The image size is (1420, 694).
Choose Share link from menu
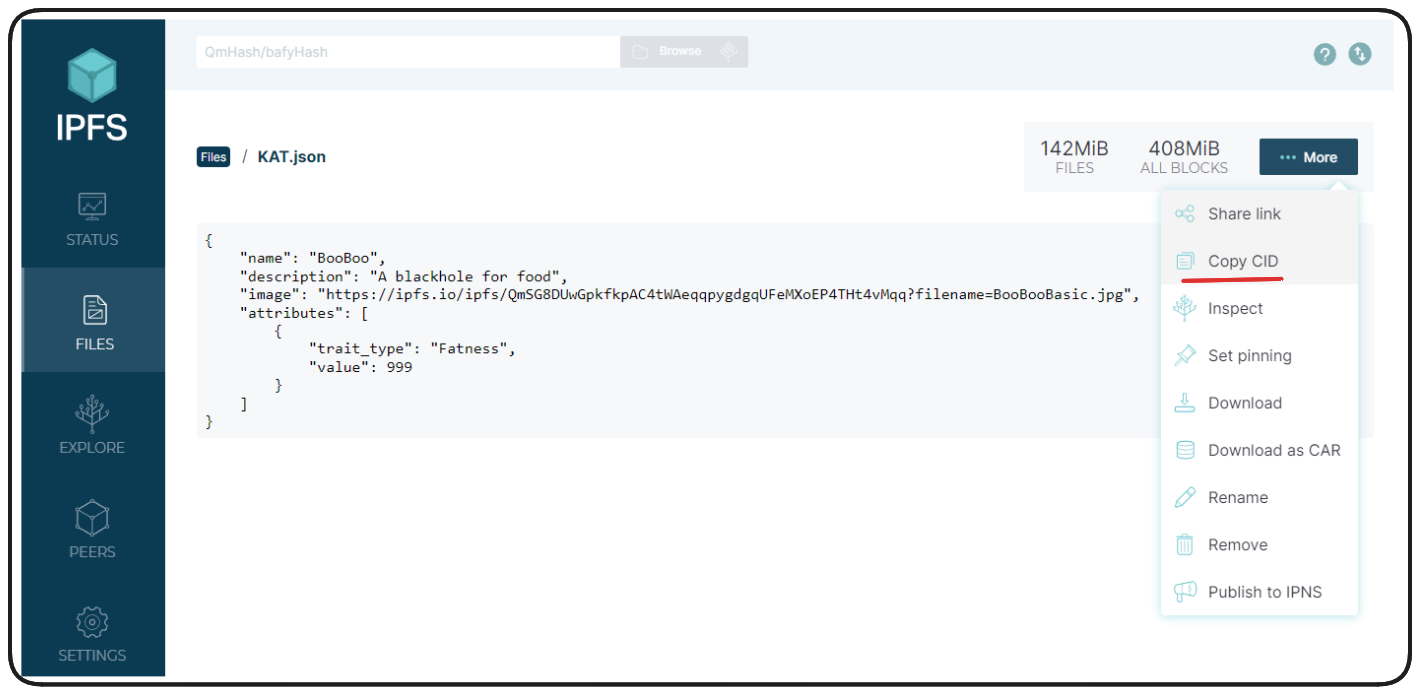click(x=1243, y=214)
